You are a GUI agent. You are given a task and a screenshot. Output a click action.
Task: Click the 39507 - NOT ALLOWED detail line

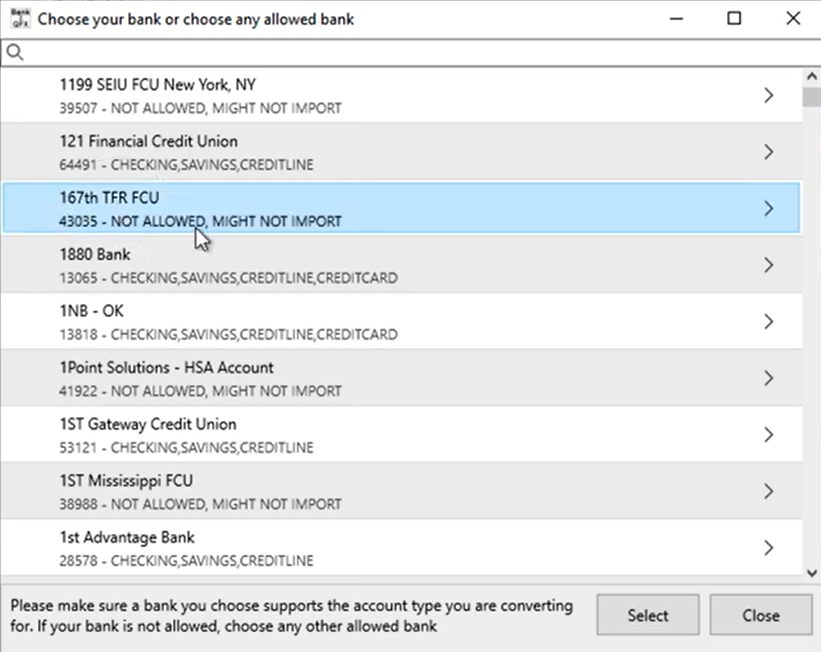(201, 108)
